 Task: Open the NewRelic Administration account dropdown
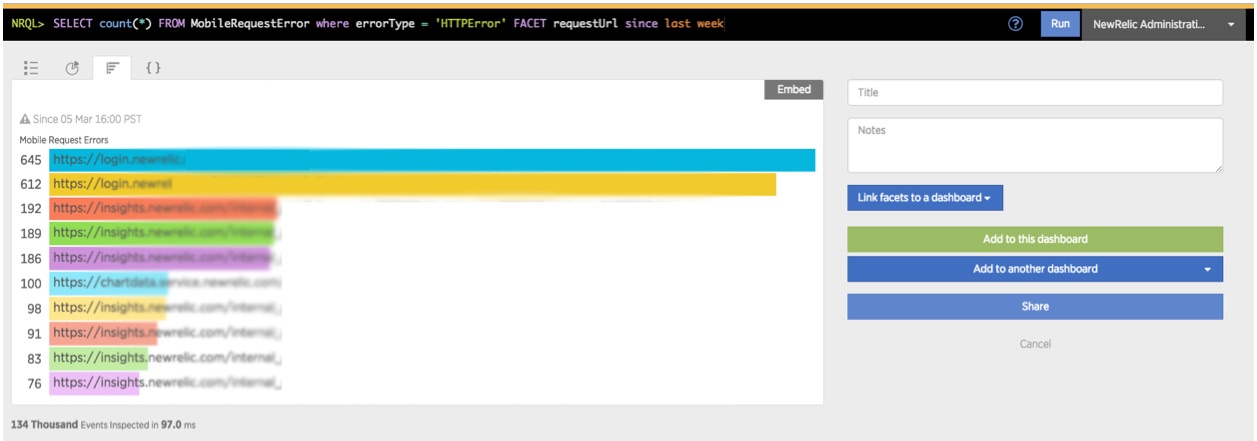(x=1164, y=24)
